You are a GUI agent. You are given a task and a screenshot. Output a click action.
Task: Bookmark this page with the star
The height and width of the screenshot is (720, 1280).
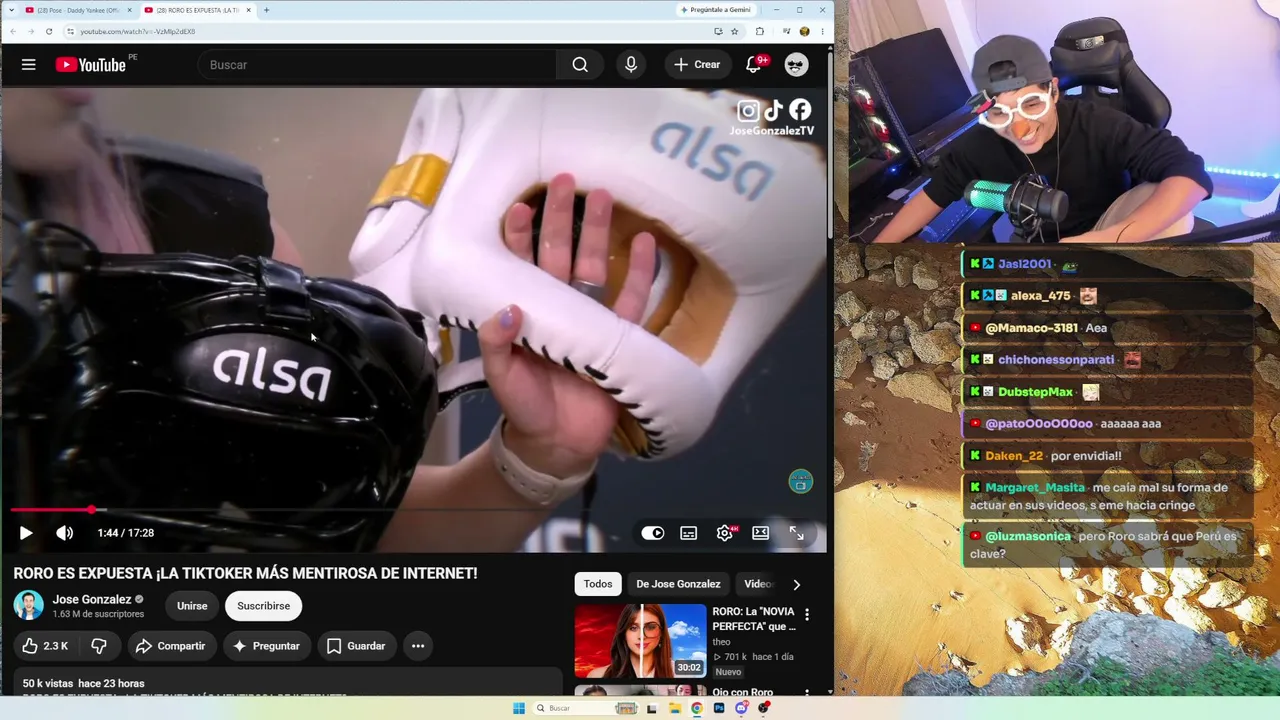(x=735, y=31)
